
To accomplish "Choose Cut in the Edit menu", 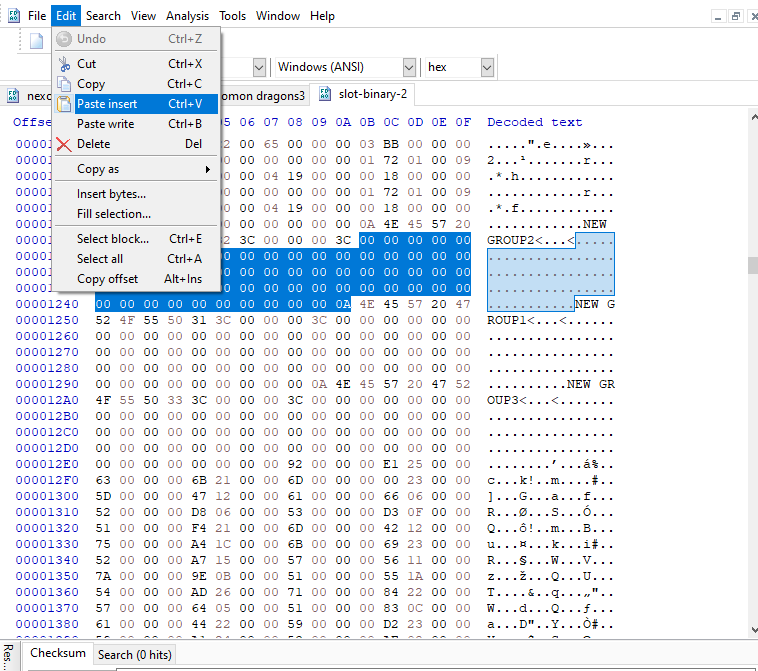I will pos(136,64).
